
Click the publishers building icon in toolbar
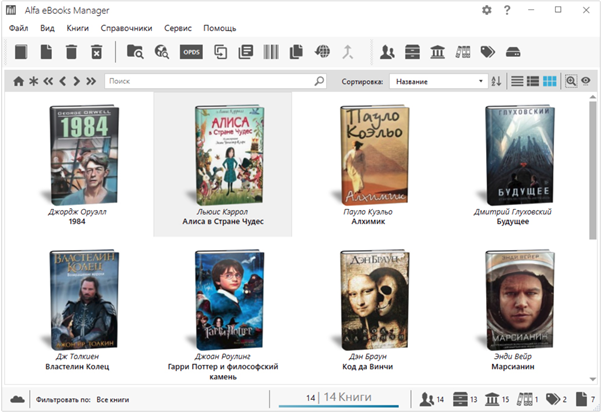(x=437, y=52)
